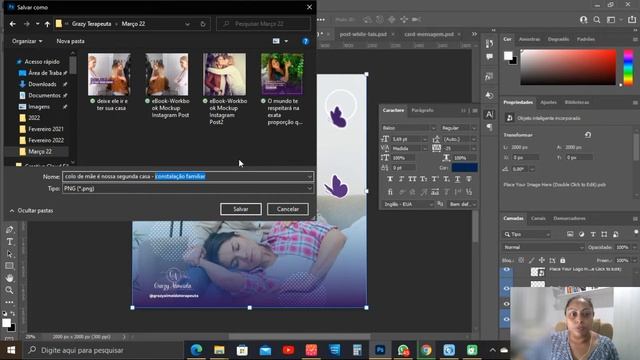Filter layers by smart object icon
The image size is (640, 360).
click(x=616, y=234)
